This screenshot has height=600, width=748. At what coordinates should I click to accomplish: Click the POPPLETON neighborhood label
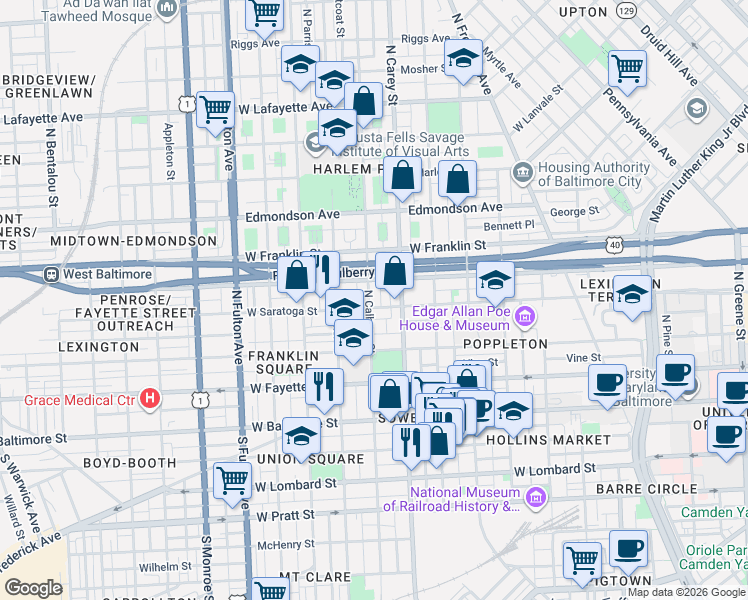506,344
